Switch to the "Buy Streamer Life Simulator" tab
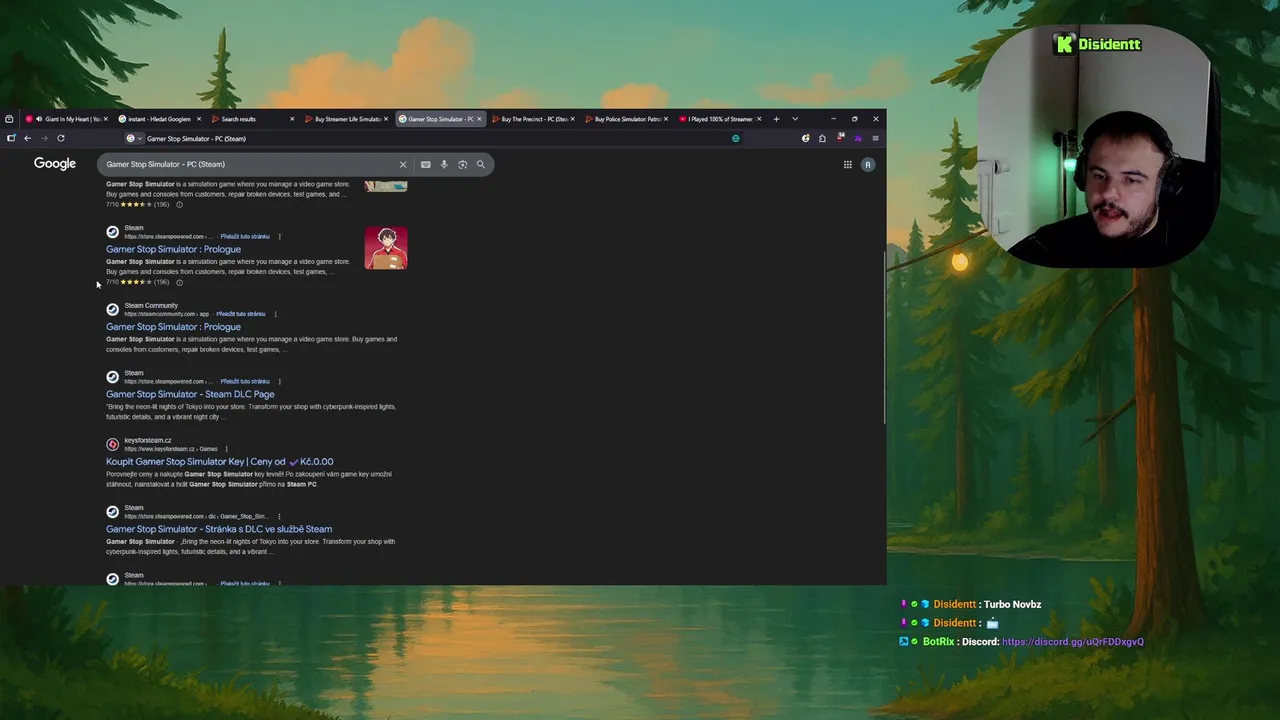 point(346,119)
